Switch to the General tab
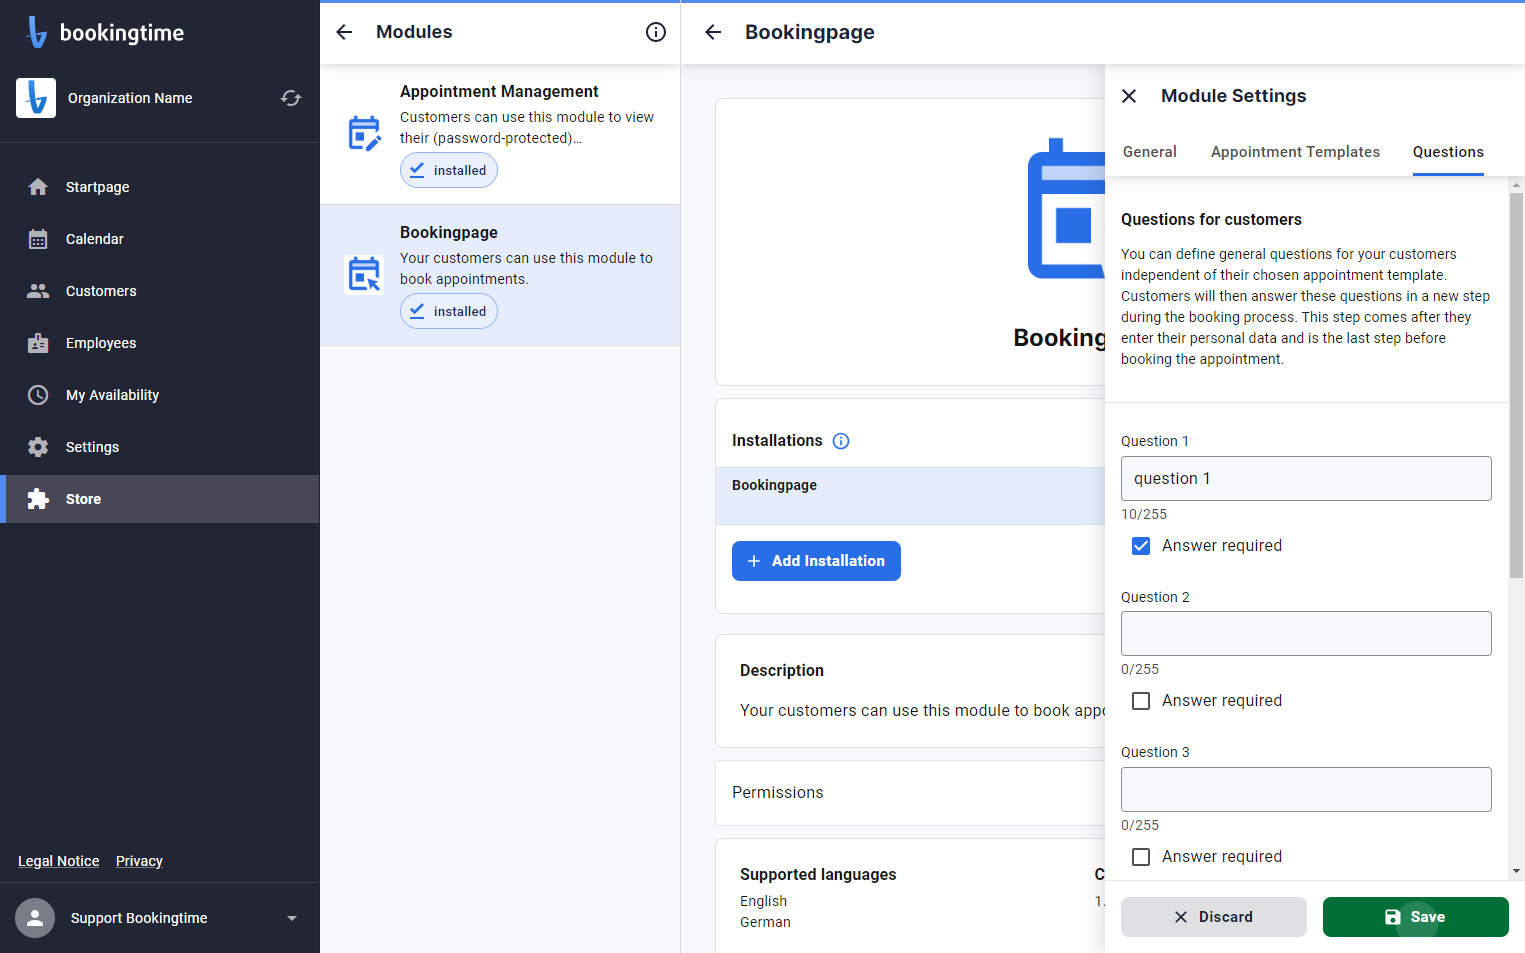 click(x=1150, y=152)
